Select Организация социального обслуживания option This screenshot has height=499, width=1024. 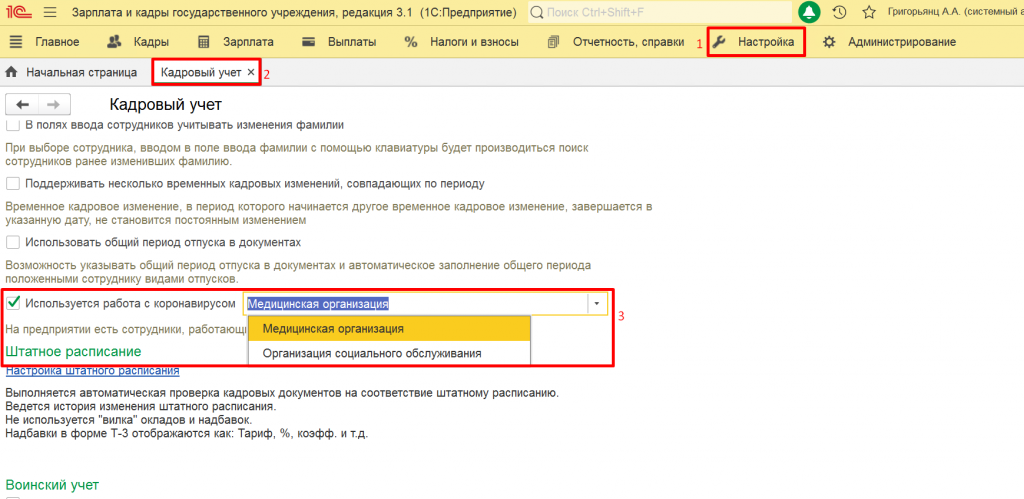click(389, 353)
